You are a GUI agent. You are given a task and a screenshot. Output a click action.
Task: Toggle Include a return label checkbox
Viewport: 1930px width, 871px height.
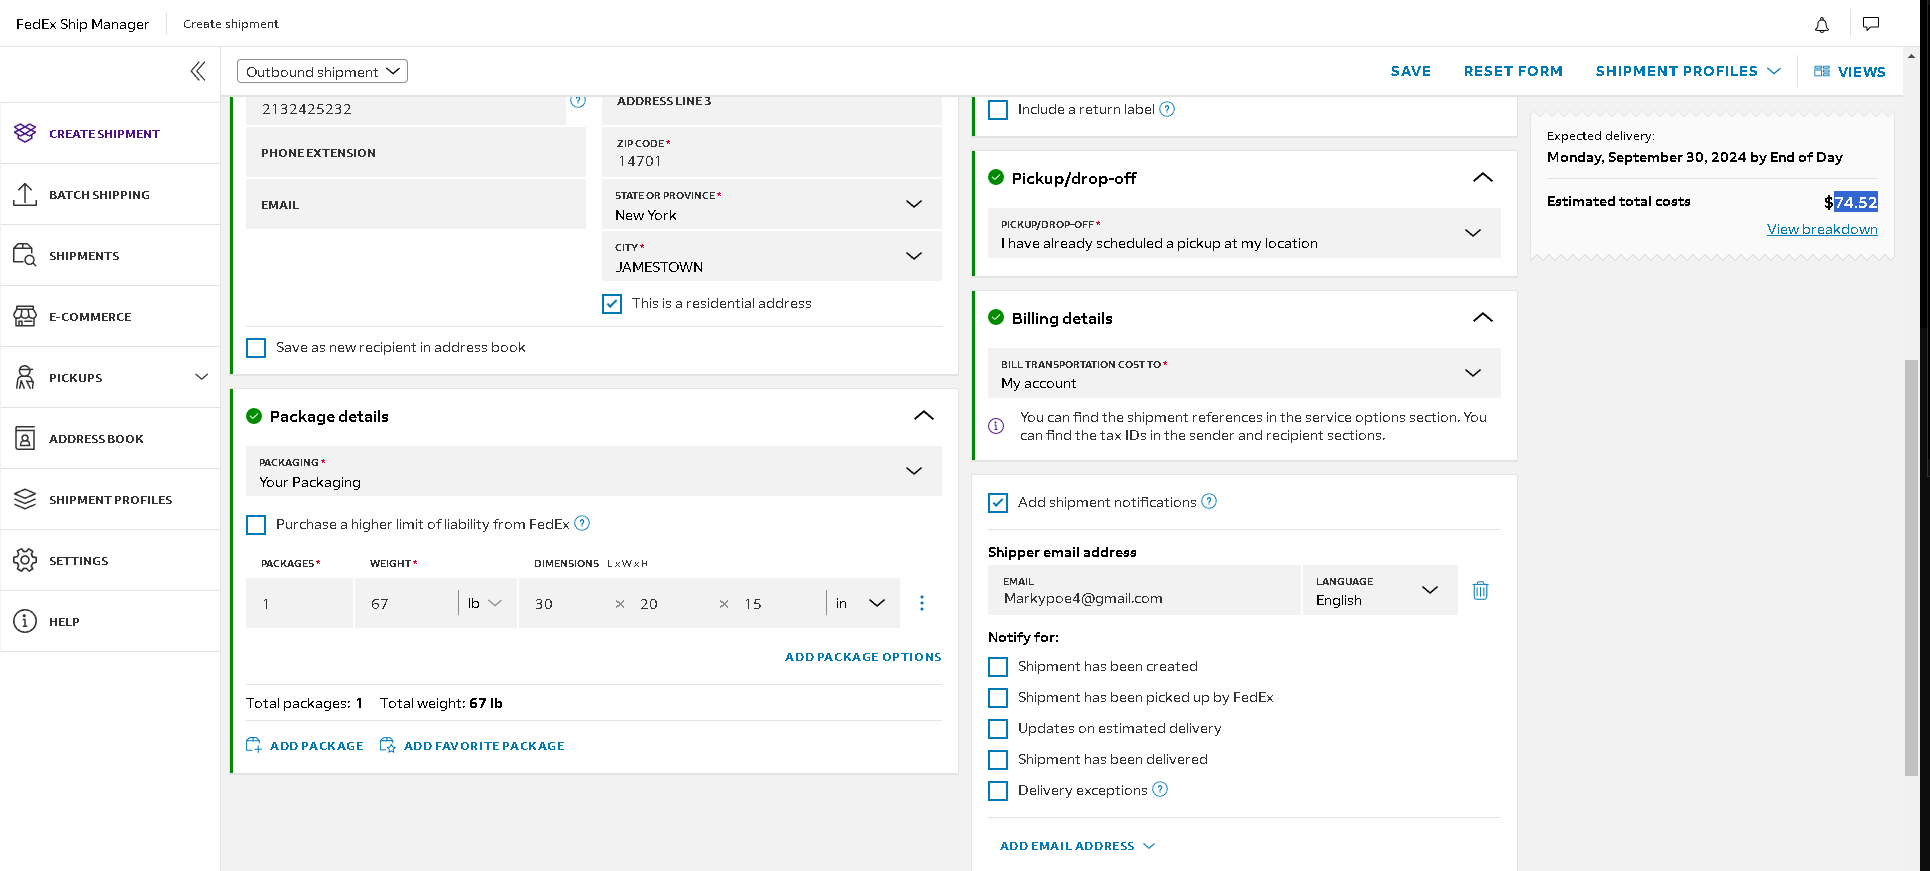click(998, 110)
